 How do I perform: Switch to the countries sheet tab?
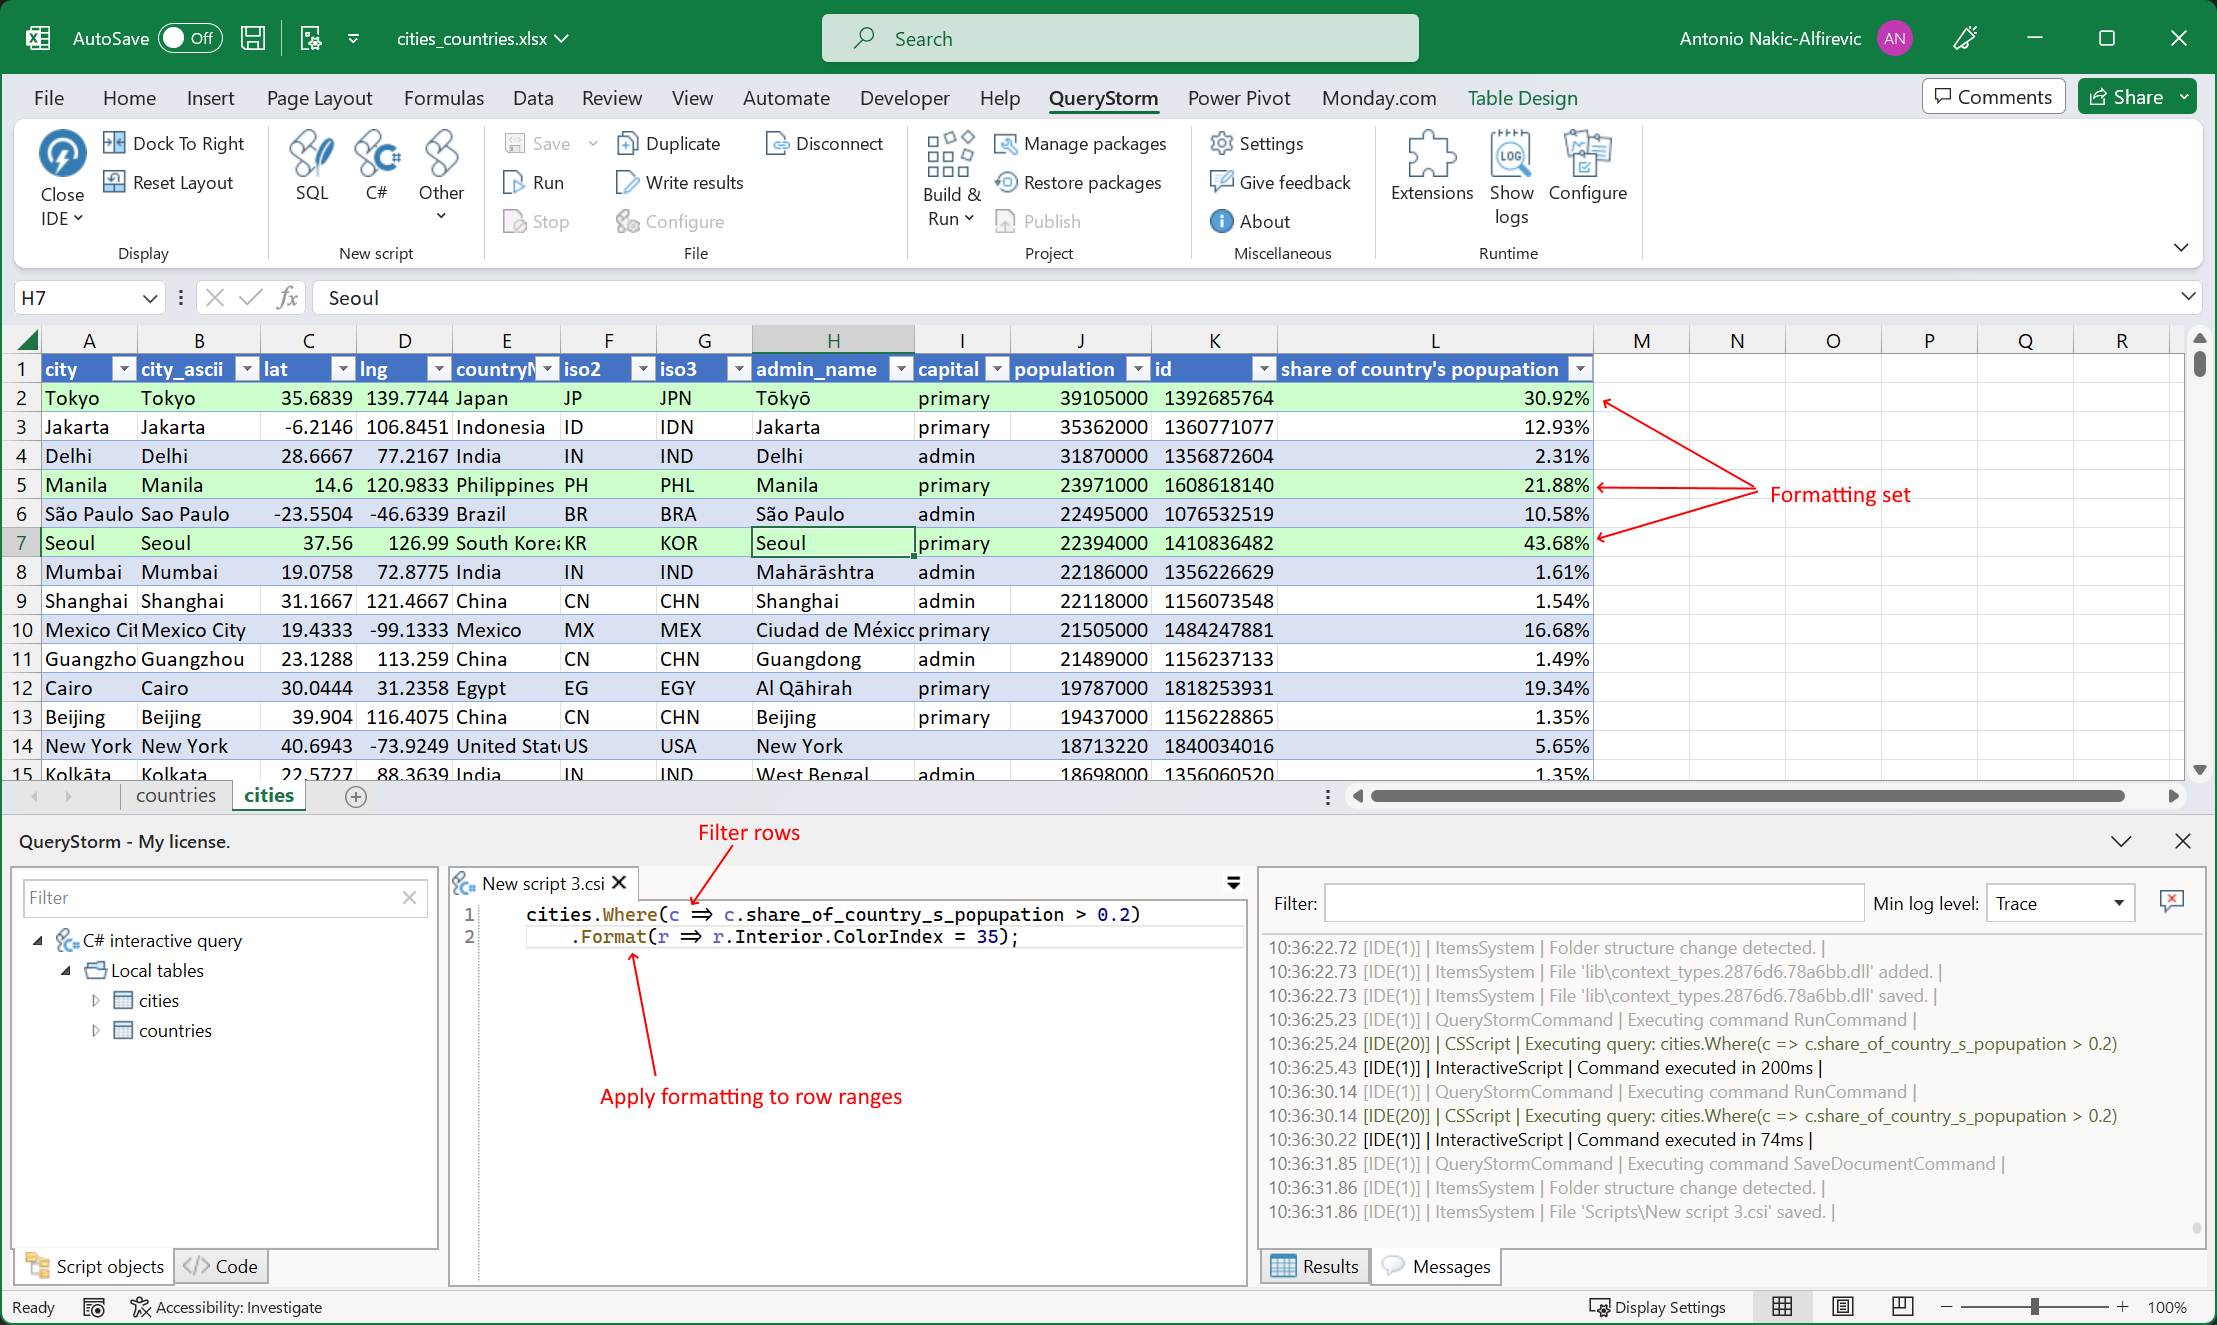click(176, 795)
